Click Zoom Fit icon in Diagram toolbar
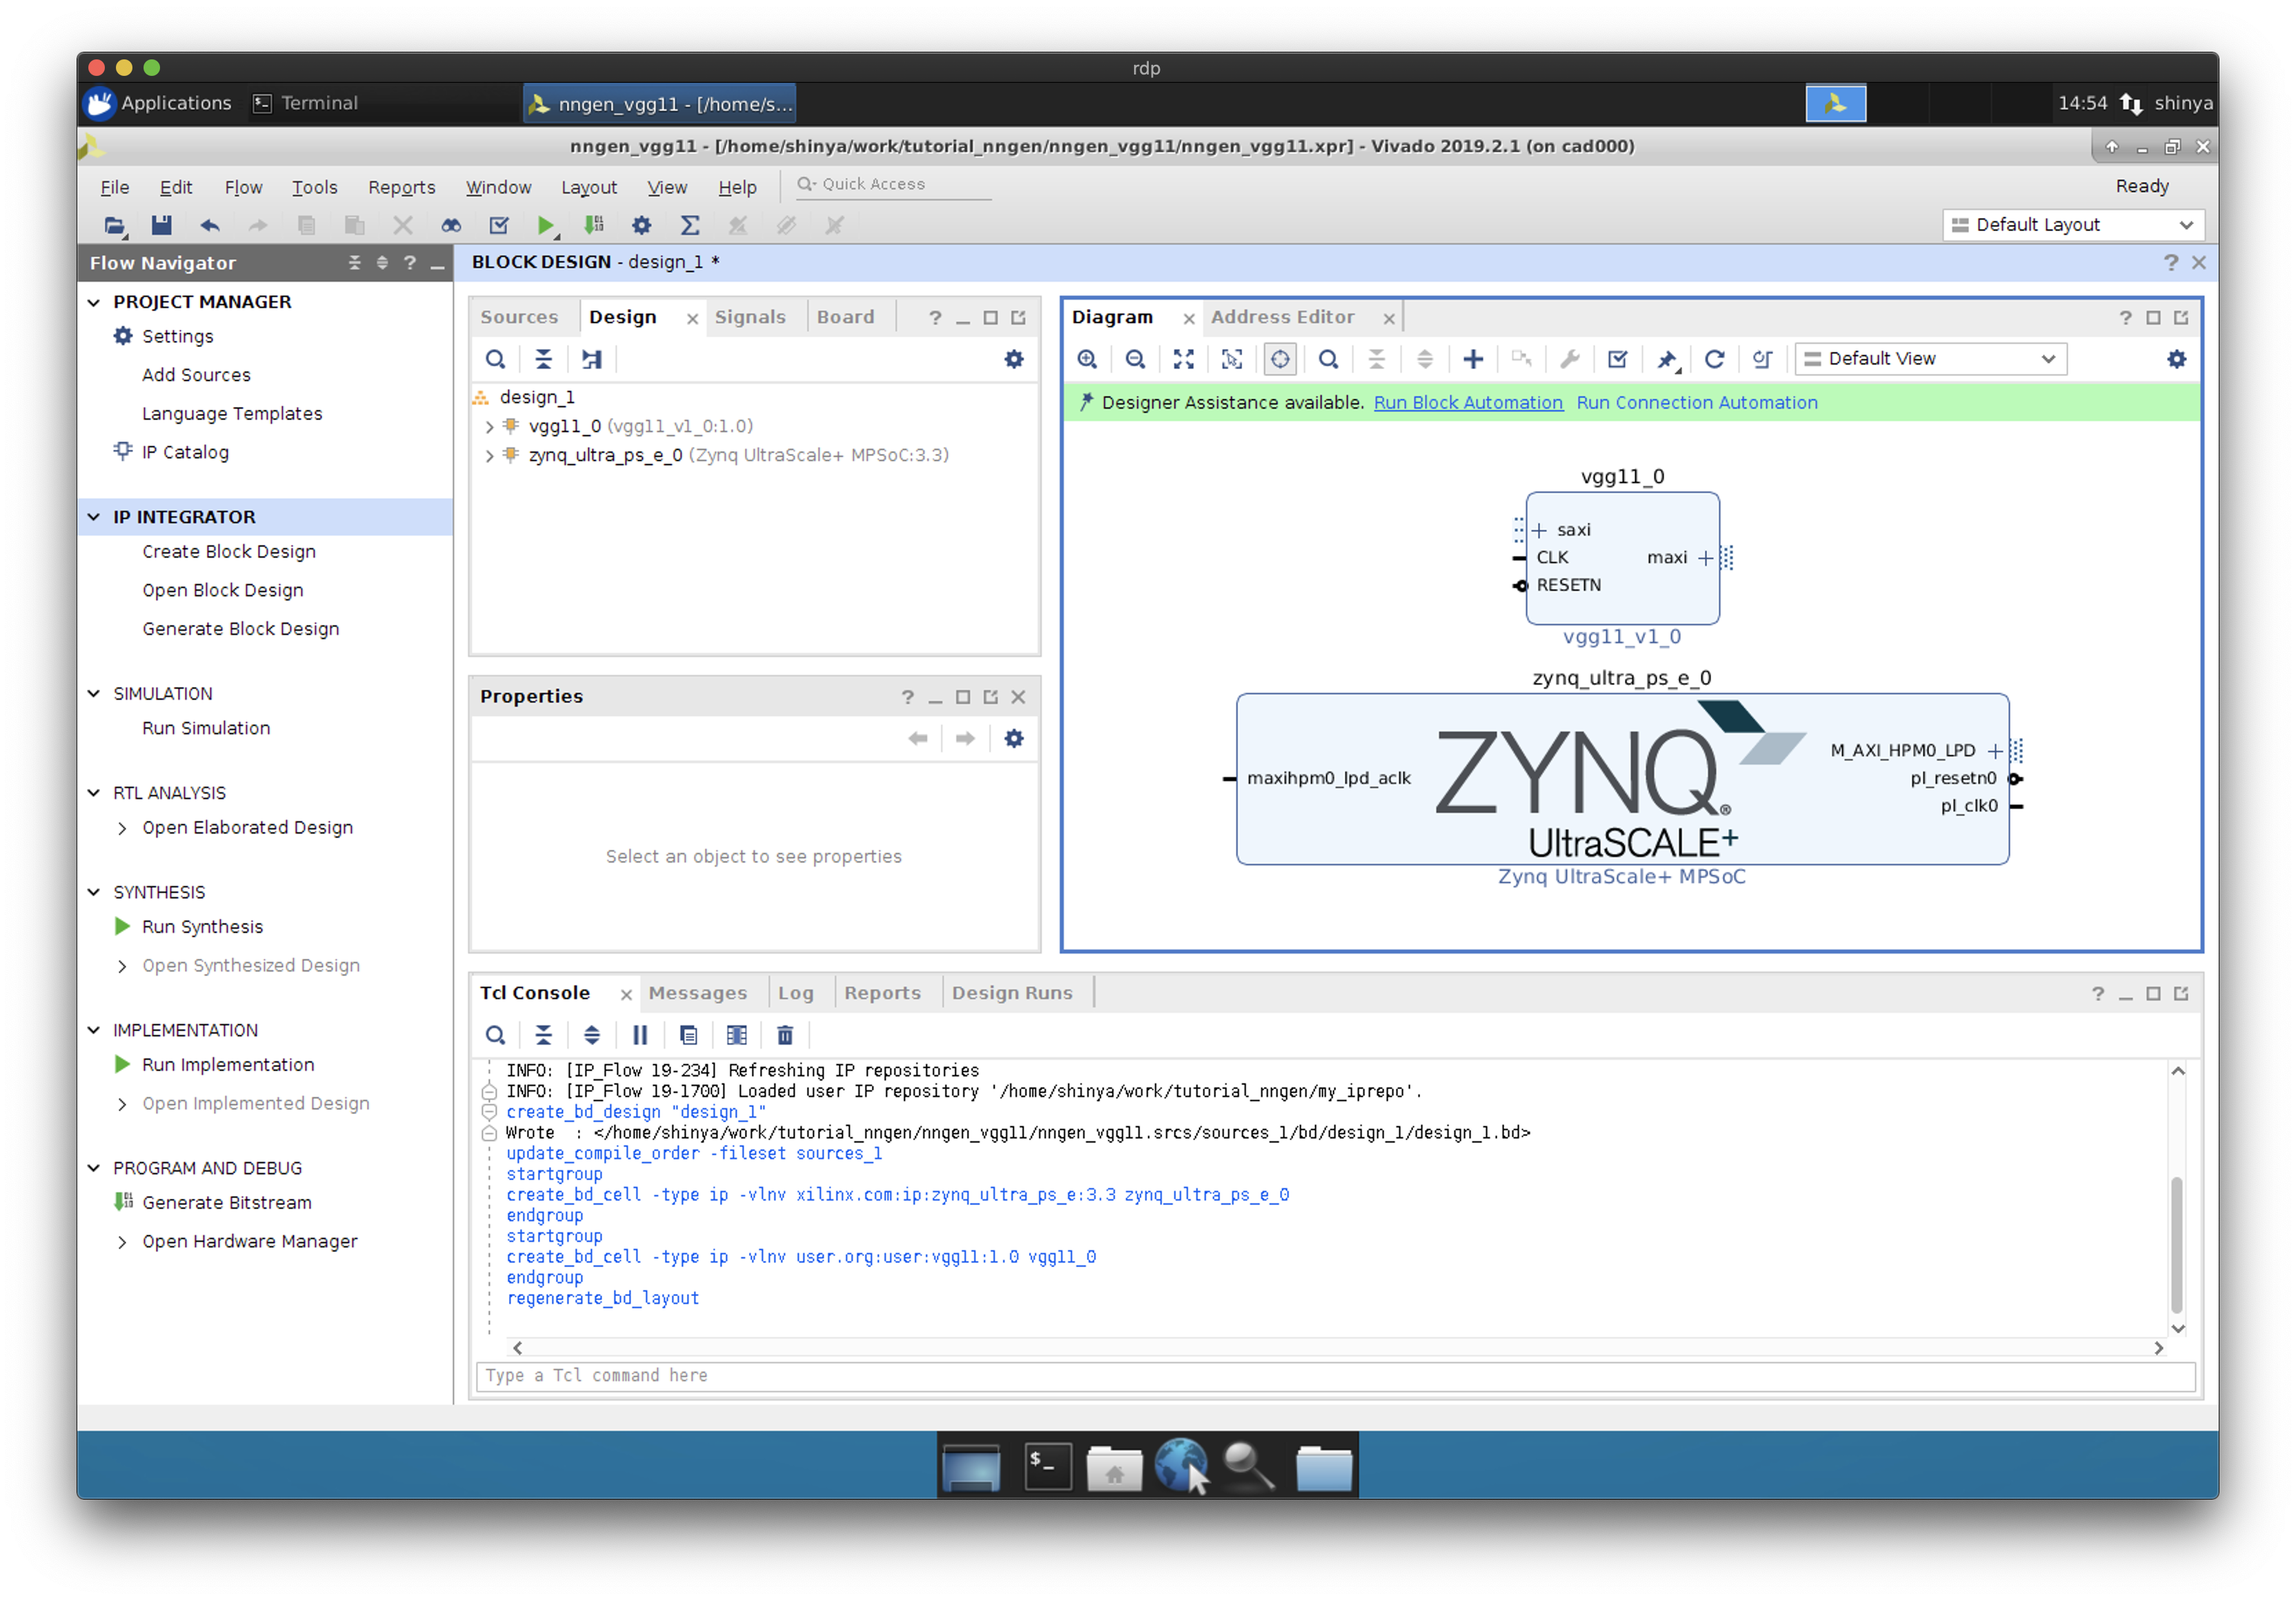The width and height of the screenshot is (2296, 1601). click(x=1183, y=359)
